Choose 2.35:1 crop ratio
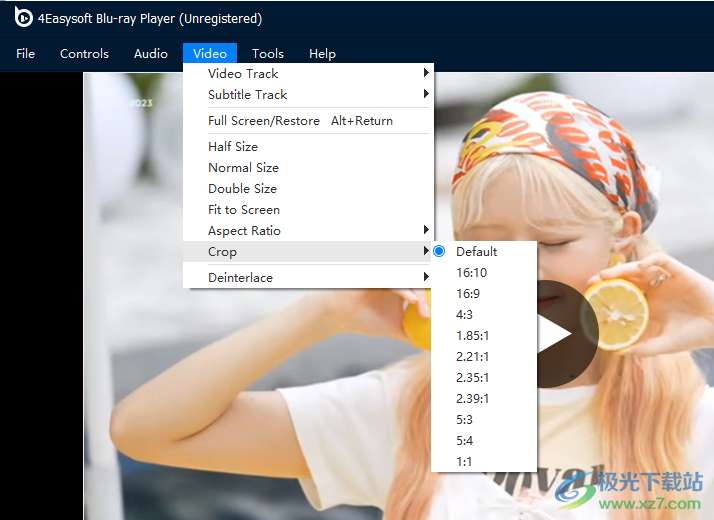This screenshot has width=714, height=520. 484,377
